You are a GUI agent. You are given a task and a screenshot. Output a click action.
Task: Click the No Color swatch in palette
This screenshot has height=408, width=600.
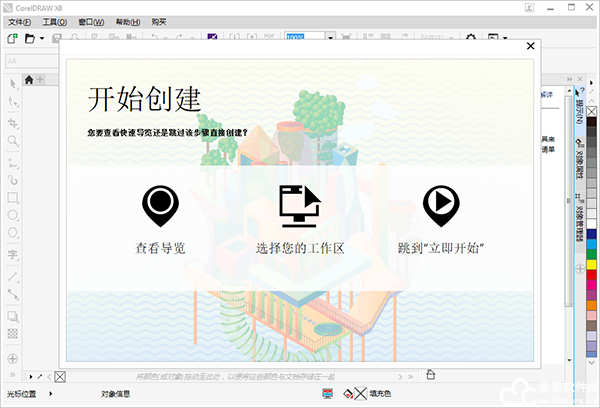coord(592,111)
